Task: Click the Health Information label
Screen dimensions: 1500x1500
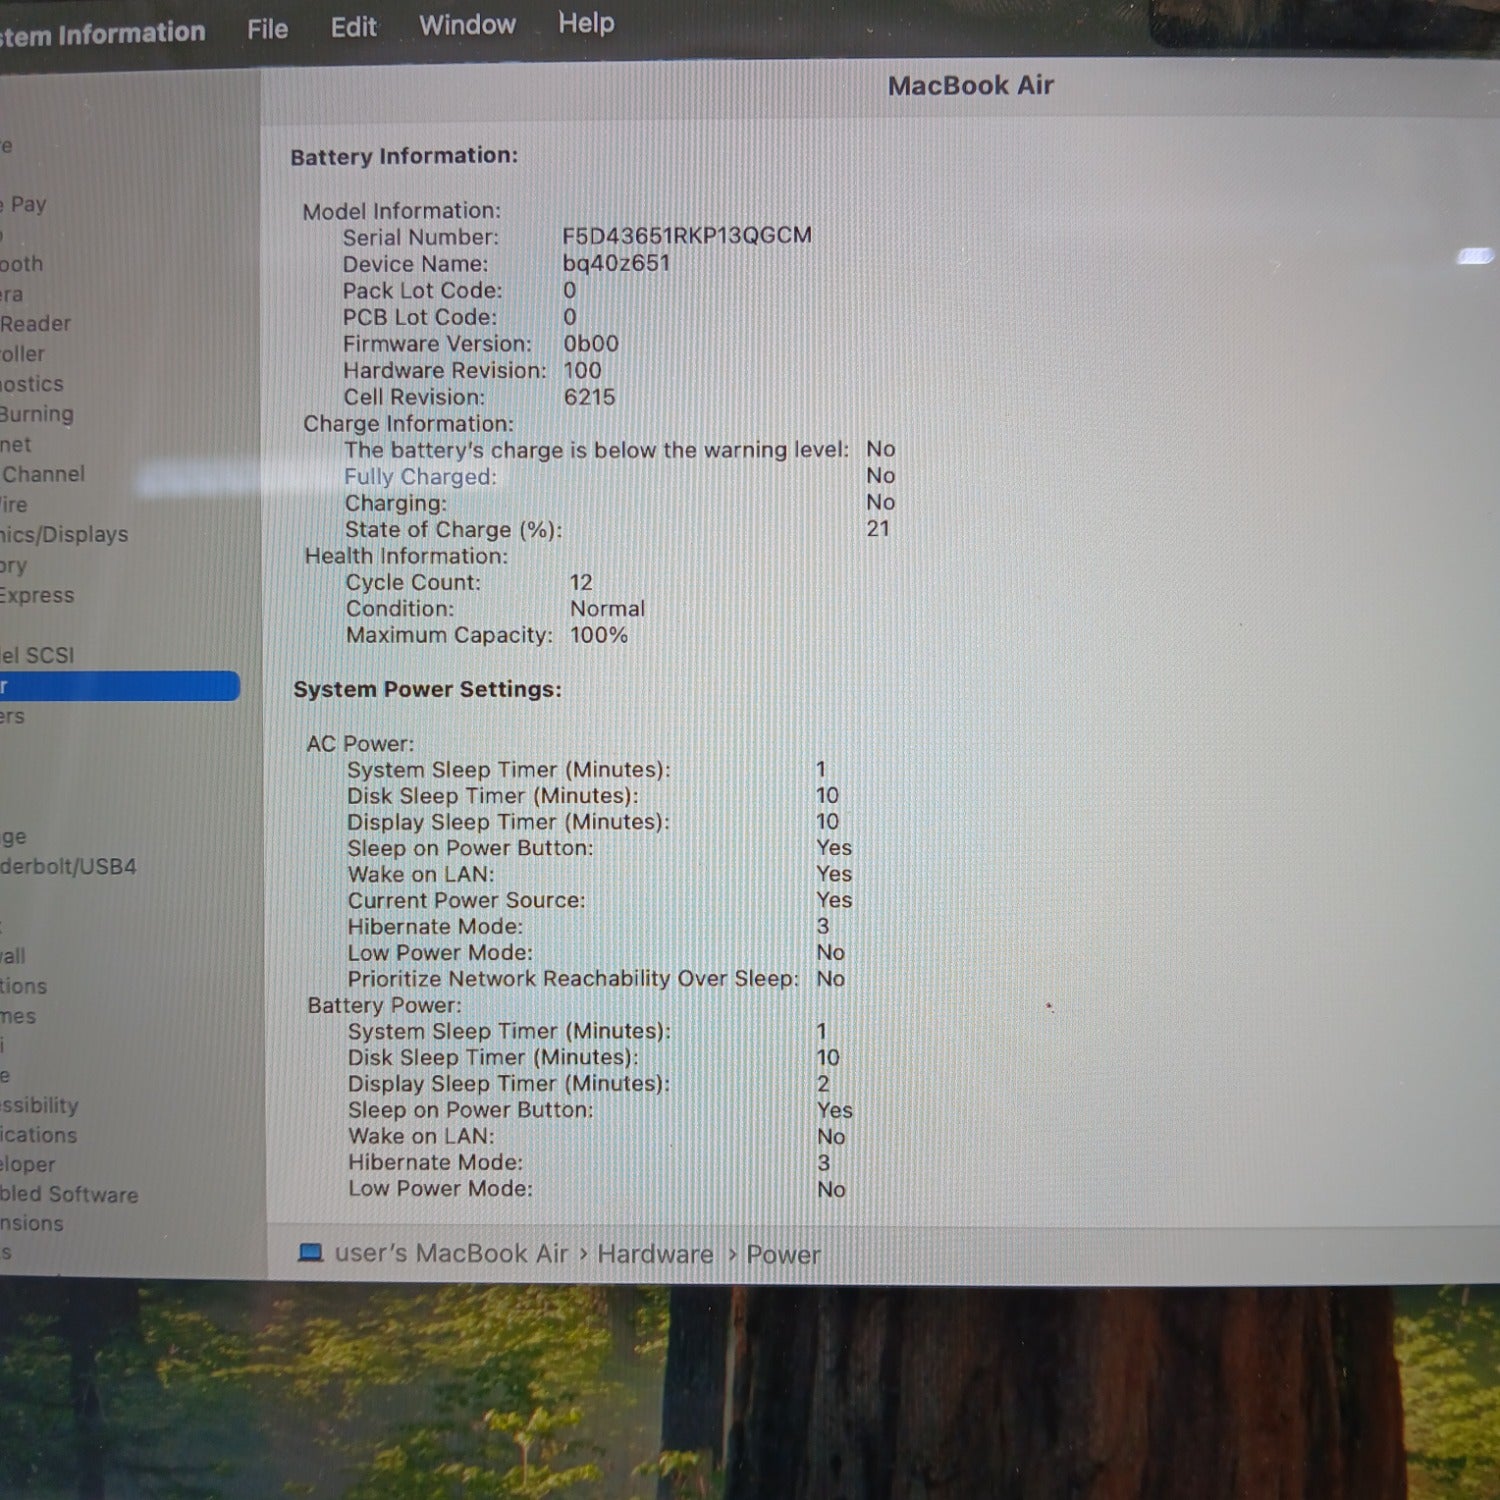Action: (406, 556)
